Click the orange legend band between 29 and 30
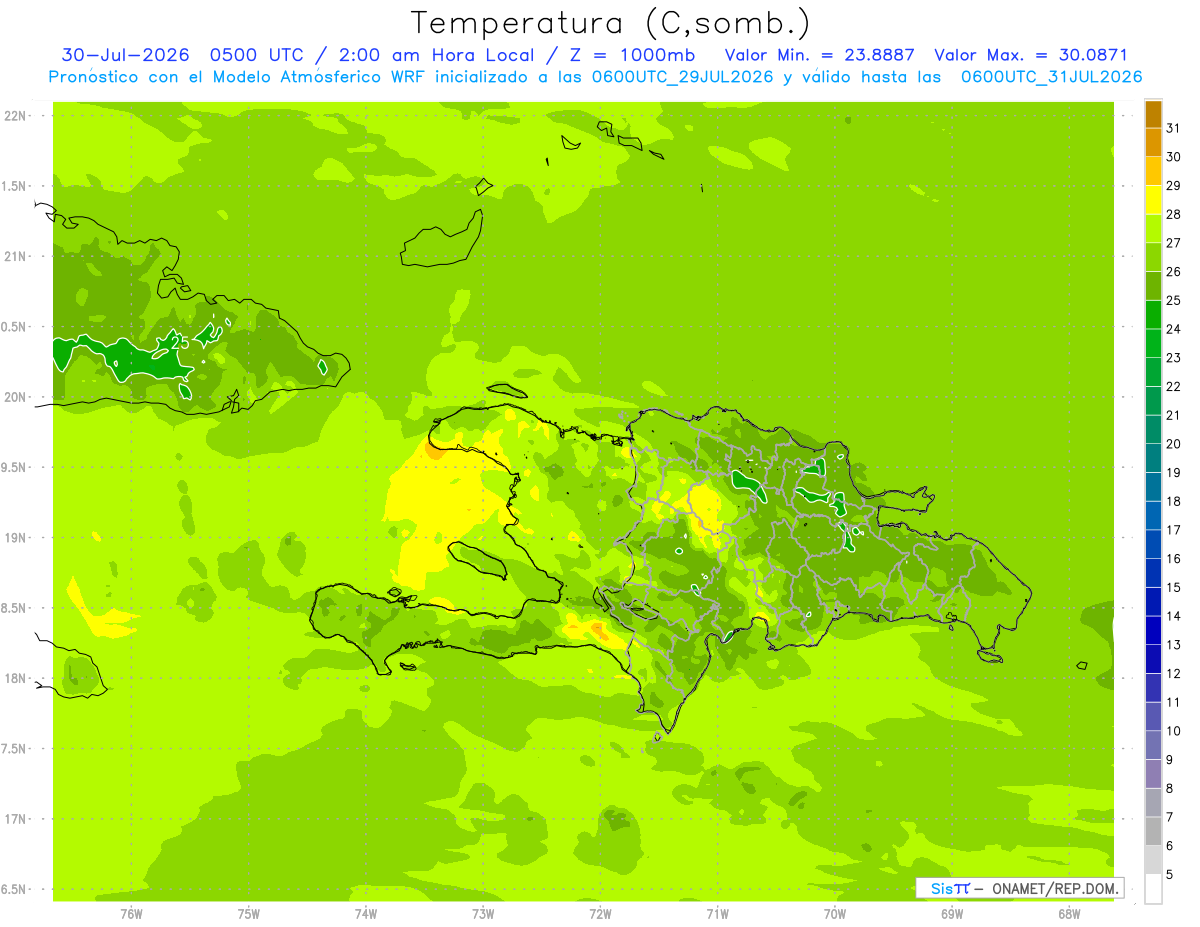 click(1153, 170)
